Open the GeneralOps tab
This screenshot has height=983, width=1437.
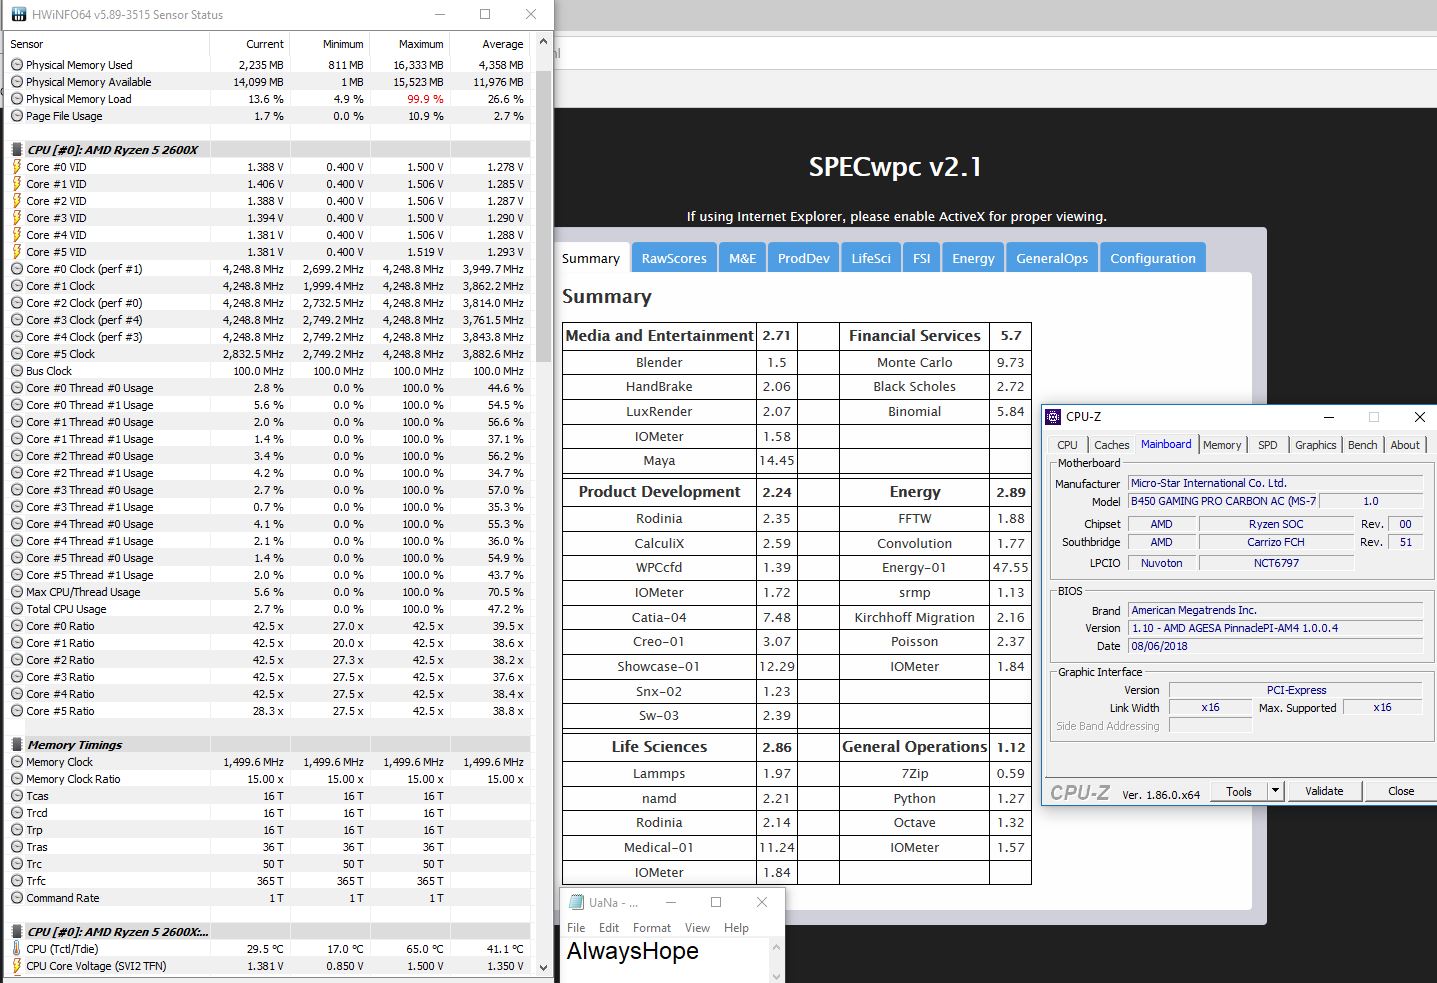(1052, 258)
